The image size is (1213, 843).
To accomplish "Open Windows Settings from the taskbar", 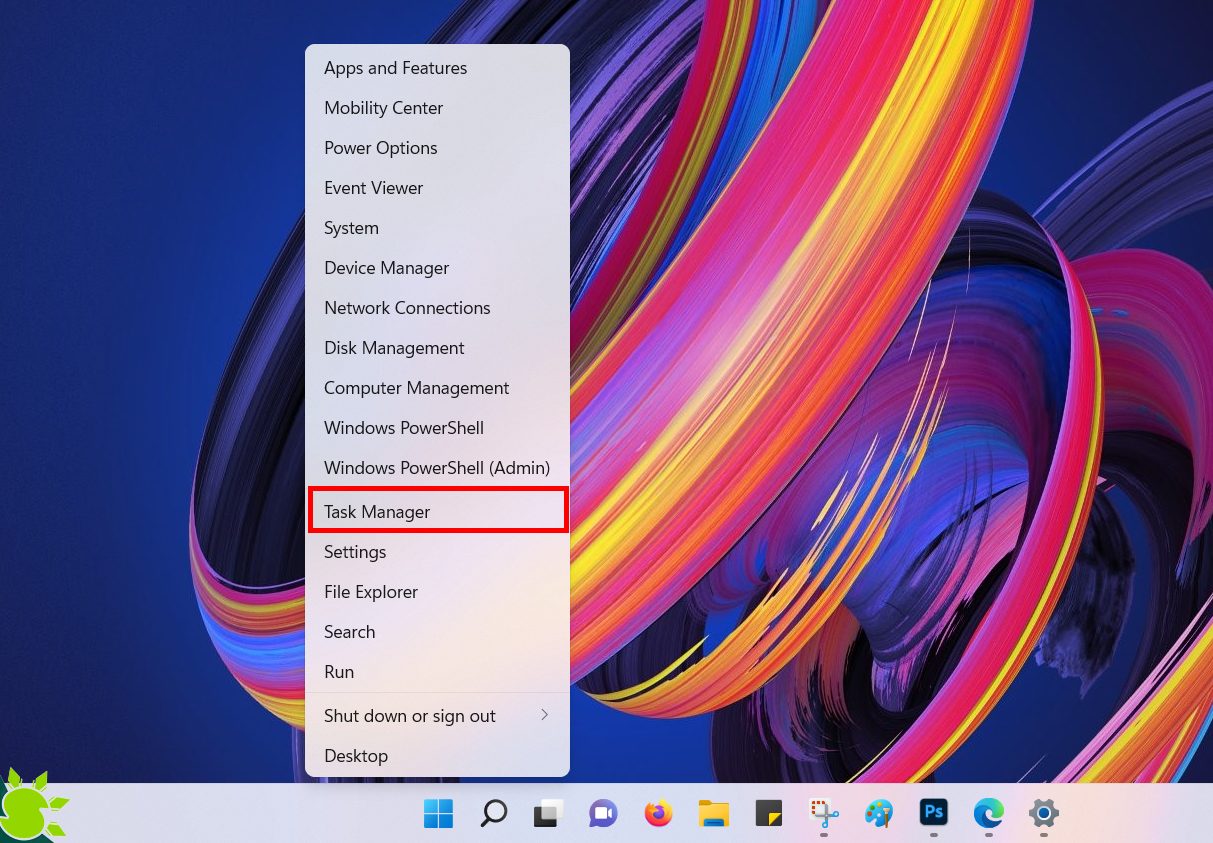I will (1043, 814).
